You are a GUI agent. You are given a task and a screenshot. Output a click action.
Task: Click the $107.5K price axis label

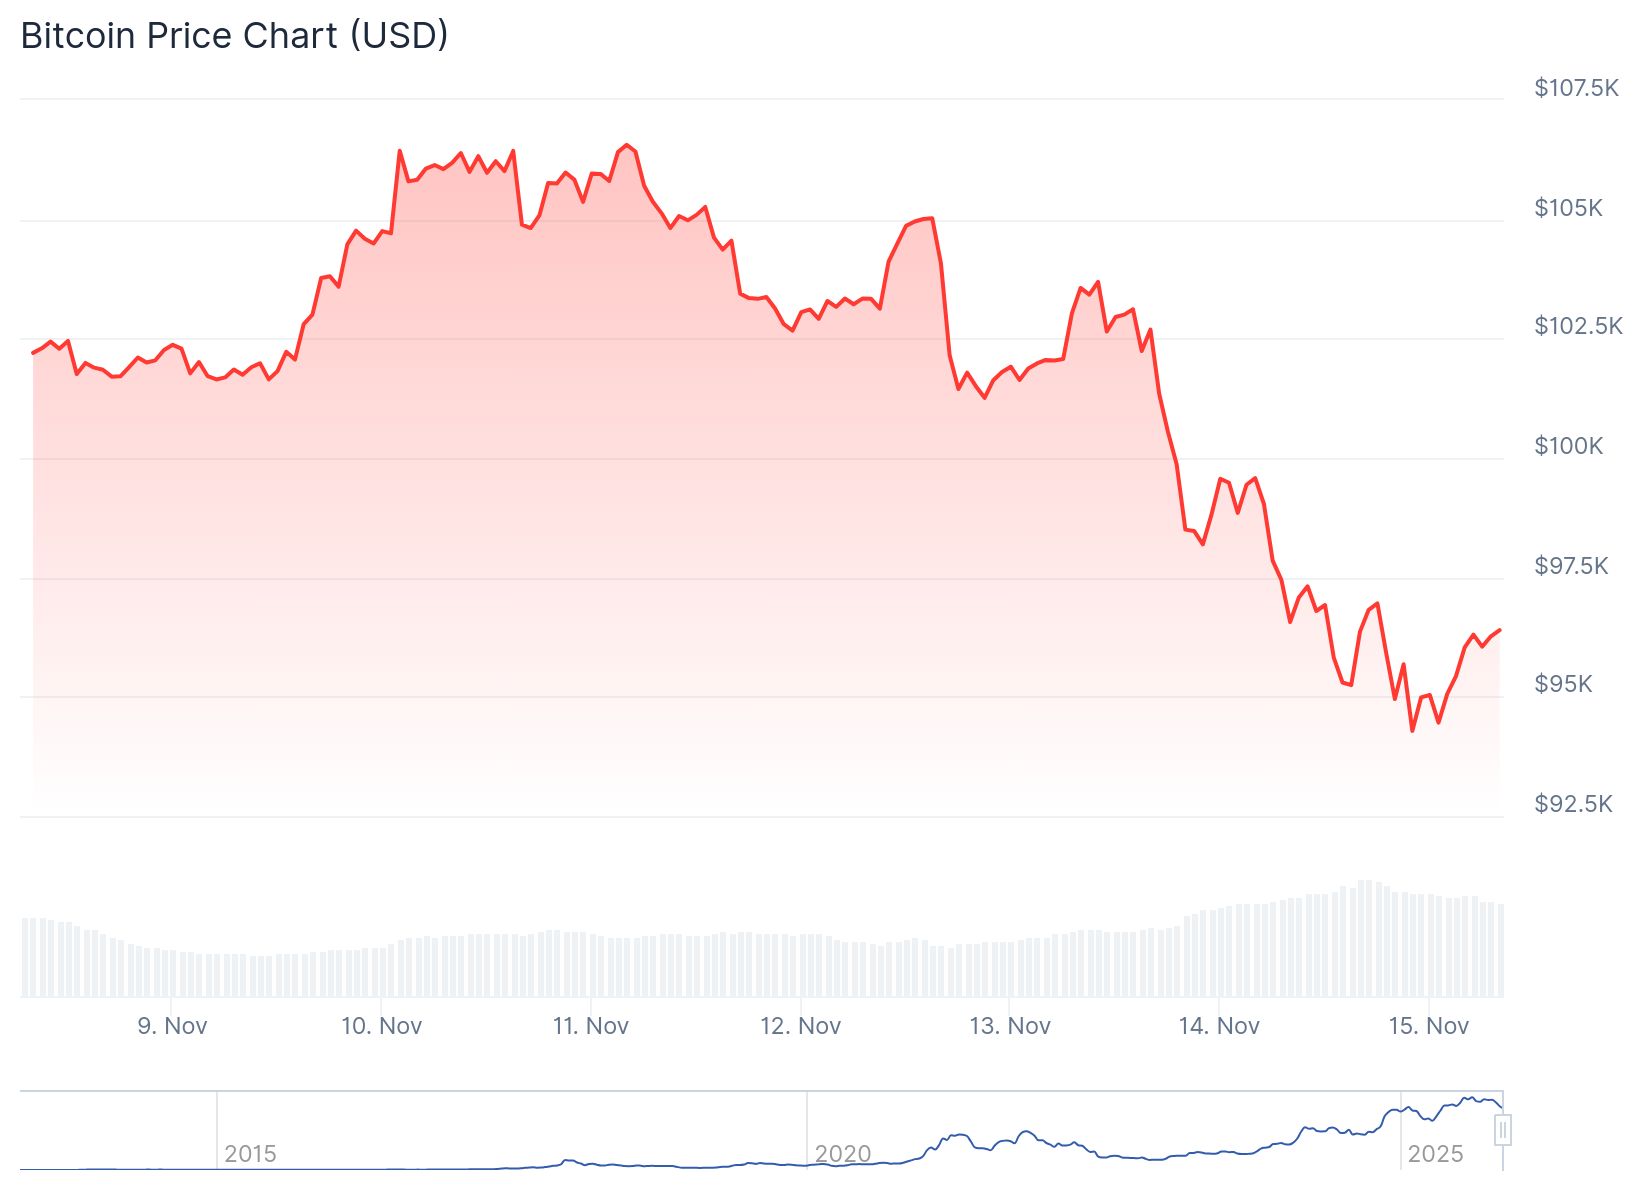[x=1576, y=88]
